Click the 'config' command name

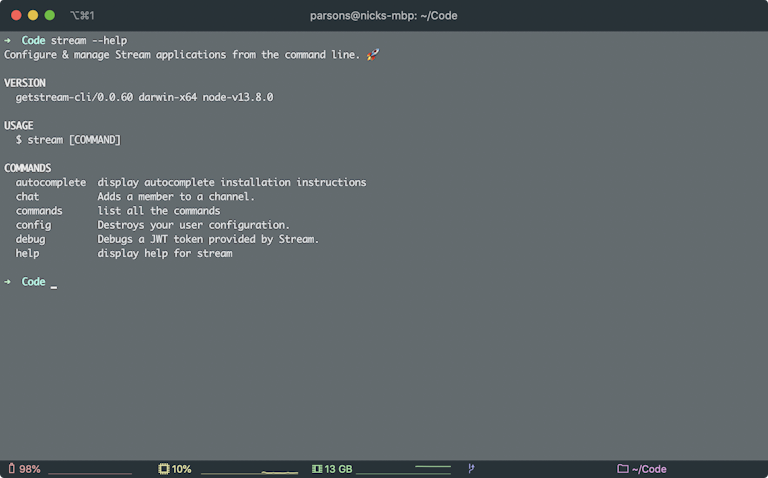point(33,225)
